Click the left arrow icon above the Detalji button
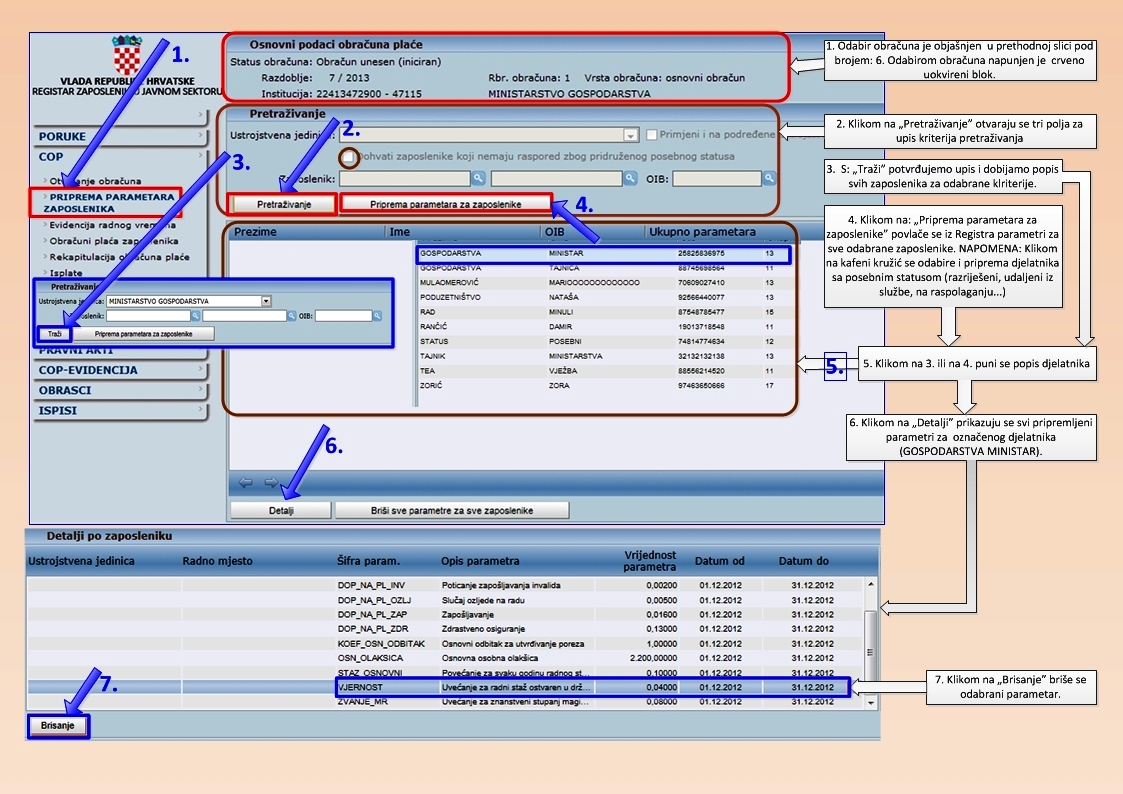The image size is (1123, 794). 245,483
